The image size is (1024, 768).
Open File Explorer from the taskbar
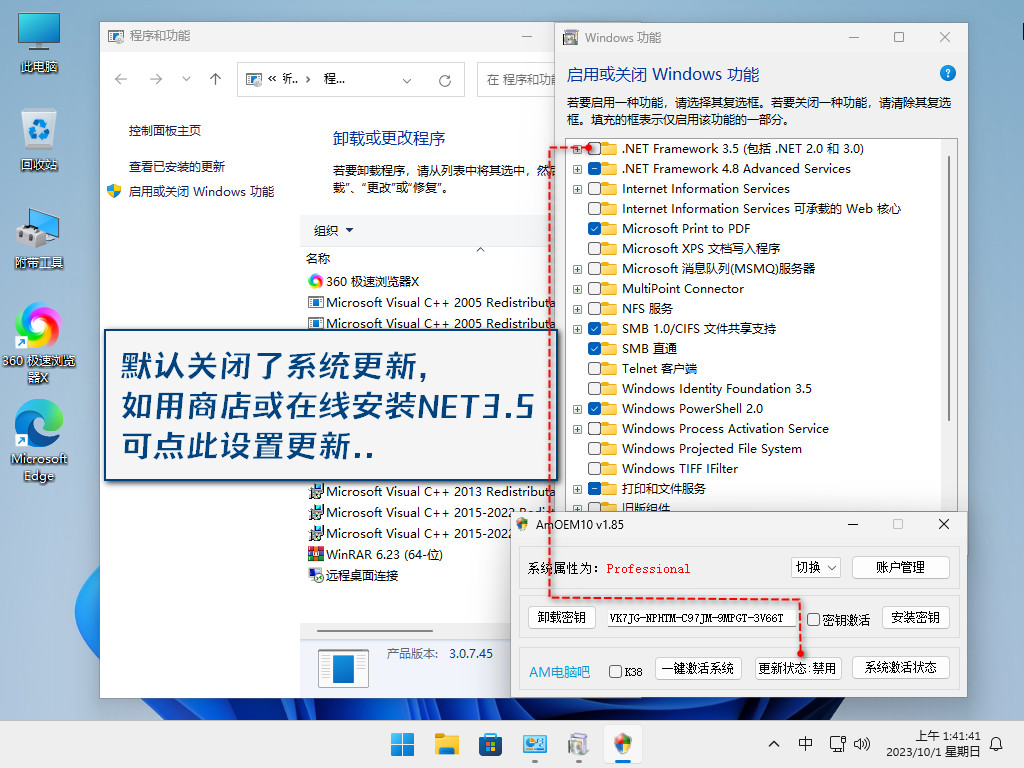click(447, 744)
